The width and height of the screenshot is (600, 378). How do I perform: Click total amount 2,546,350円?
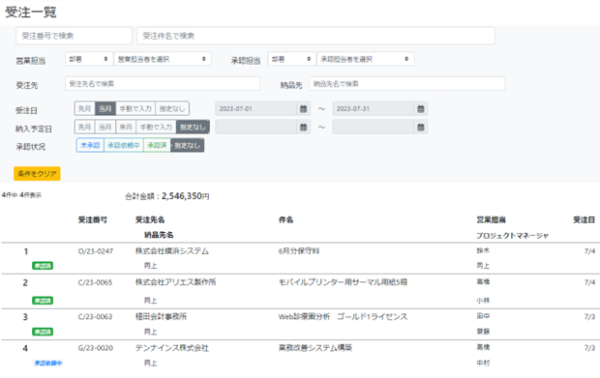click(x=185, y=196)
